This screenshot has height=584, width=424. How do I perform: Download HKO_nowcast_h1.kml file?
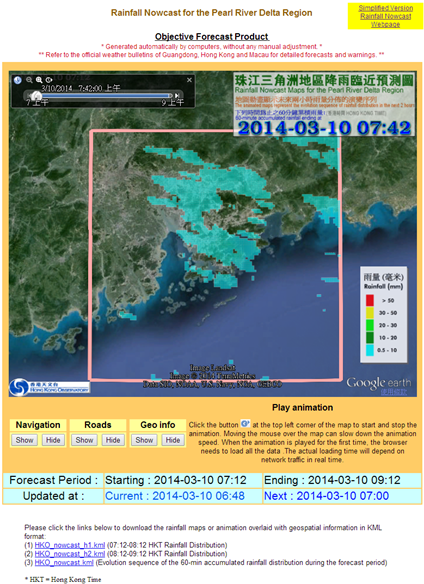(70, 545)
